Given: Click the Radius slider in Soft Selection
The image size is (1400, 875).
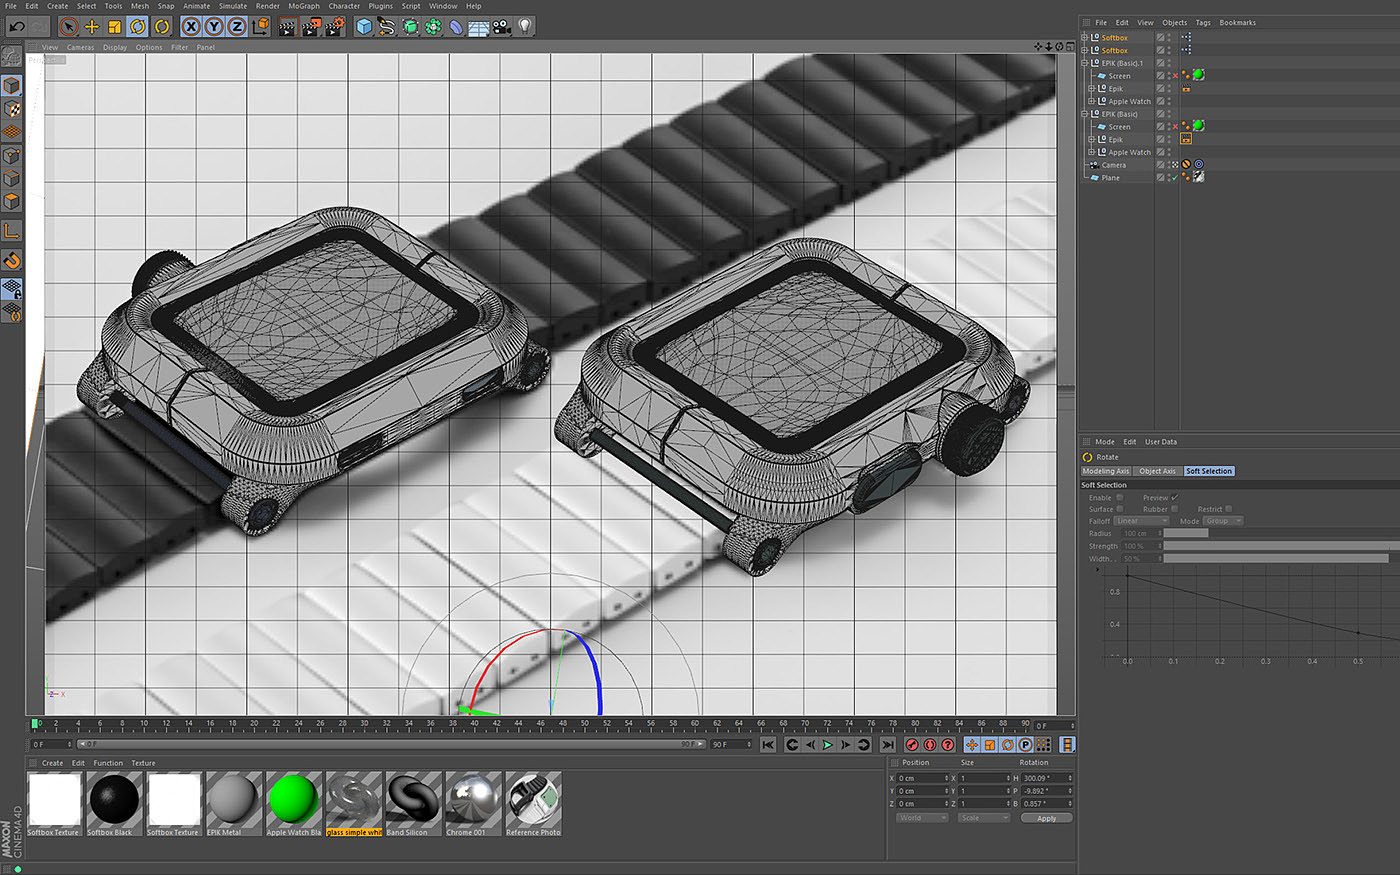Looking at the screenshot, I should point(1185,533).
